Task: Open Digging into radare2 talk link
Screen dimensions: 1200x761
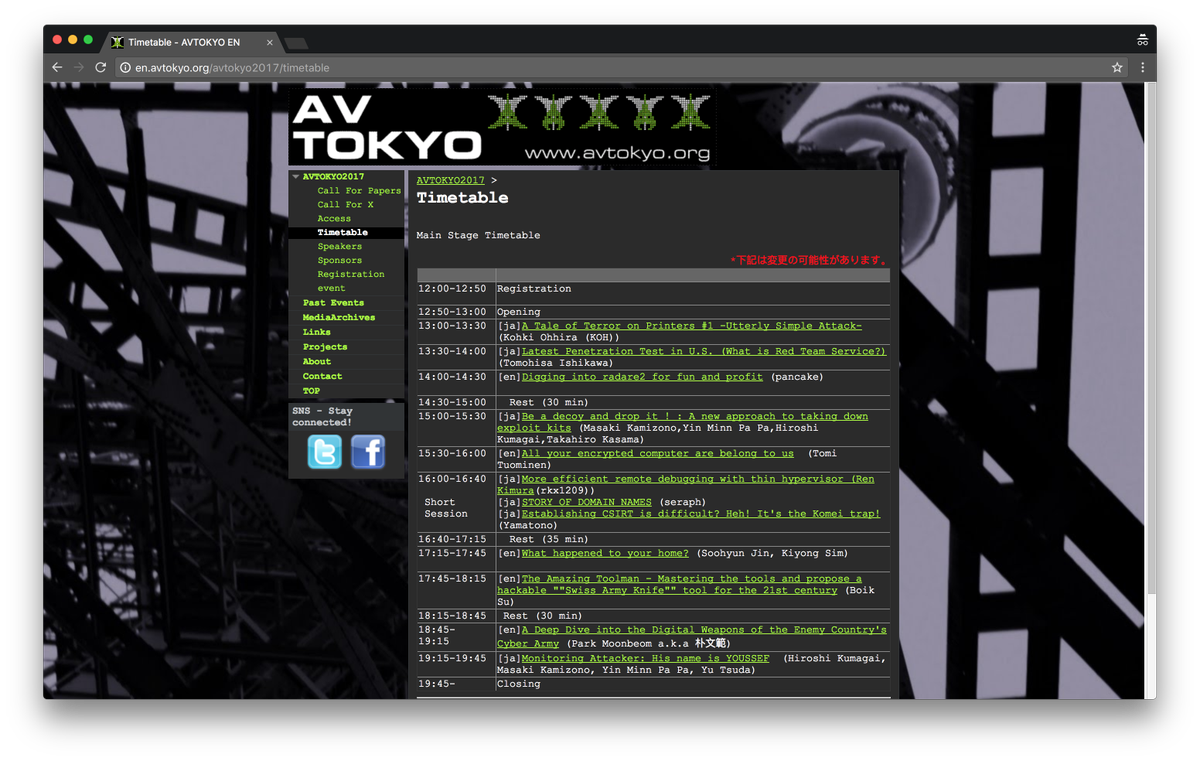Action: (x=642, y=377)
